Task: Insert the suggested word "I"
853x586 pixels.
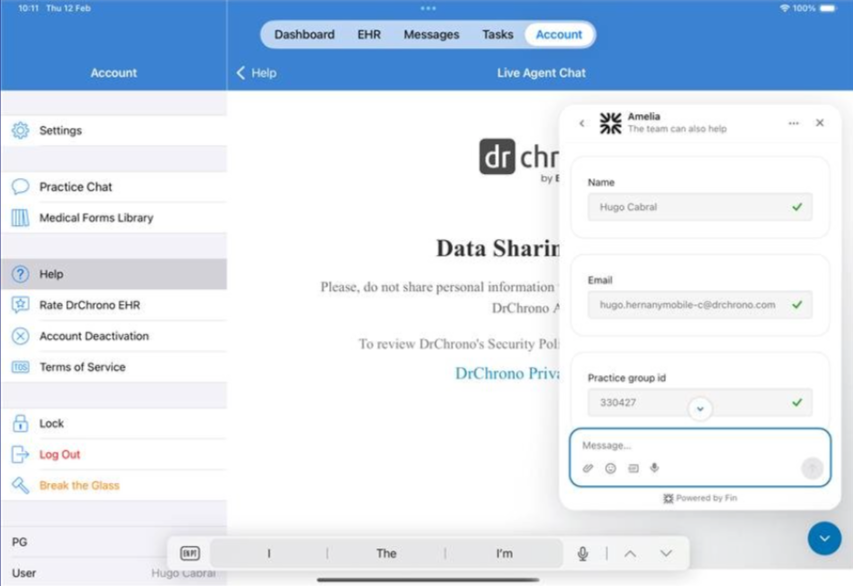Action: [x=269, y=553]
